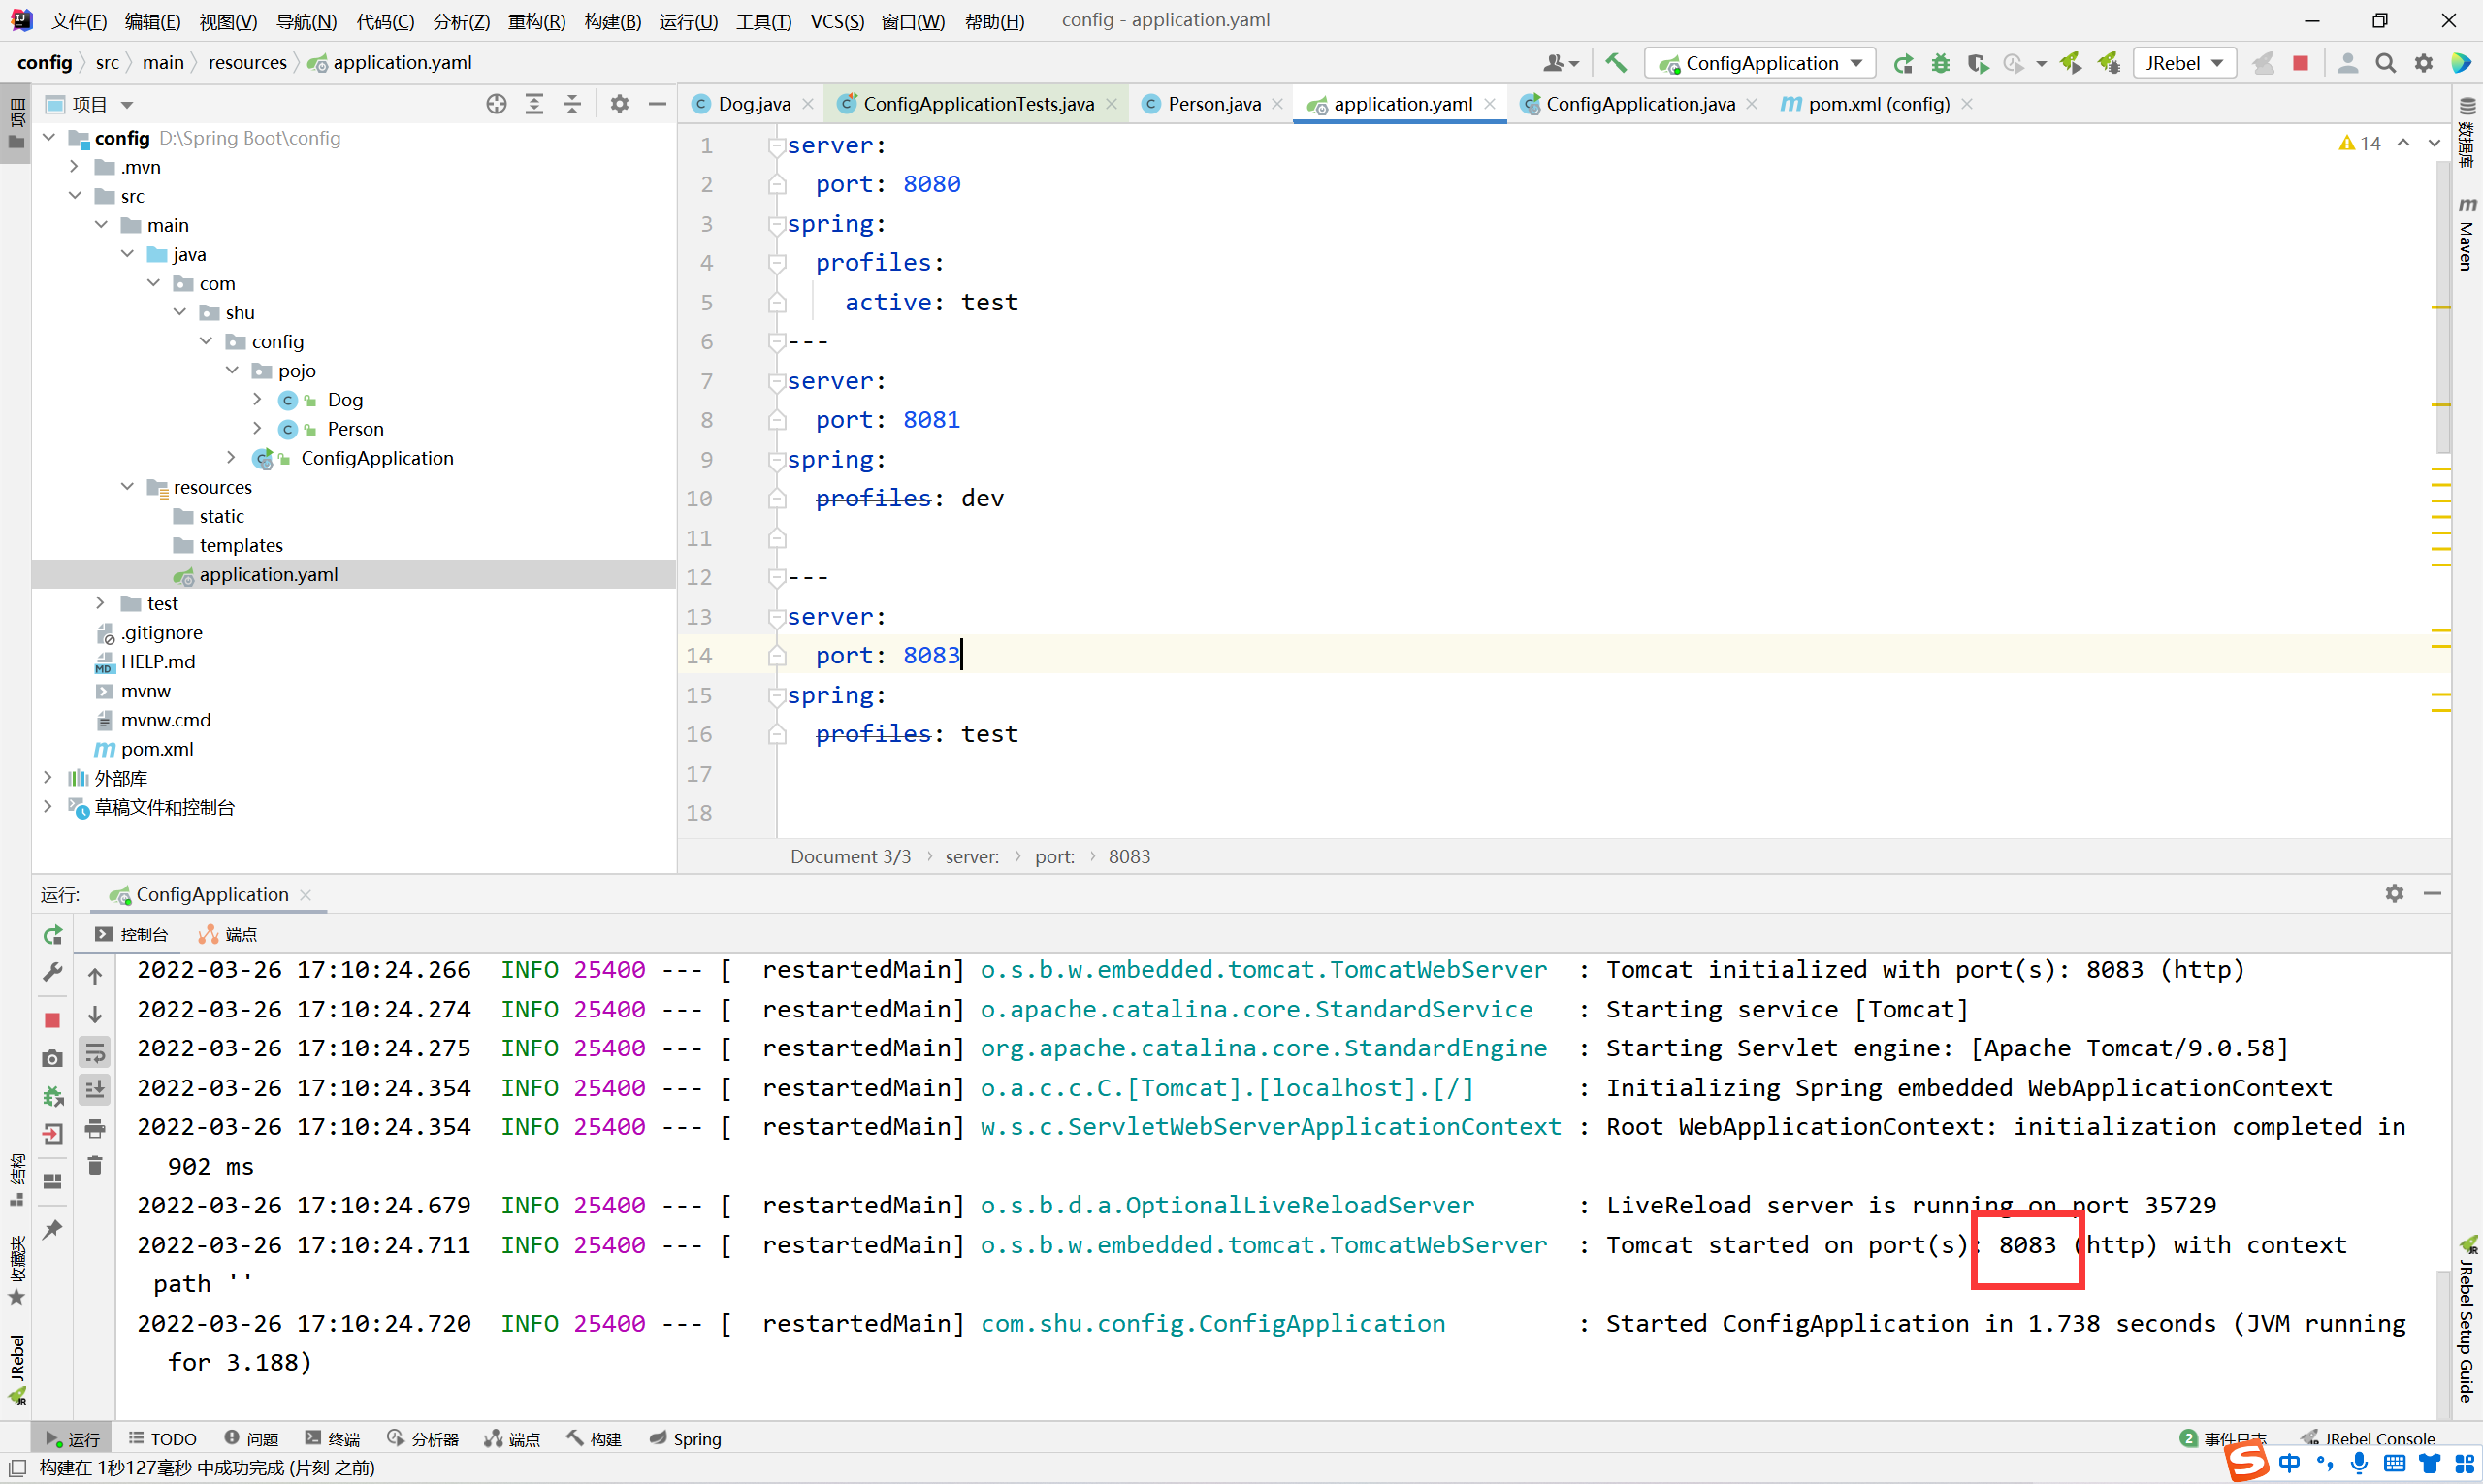Open the ConfigApplication run configuration dropdown

pos(1760,63)
